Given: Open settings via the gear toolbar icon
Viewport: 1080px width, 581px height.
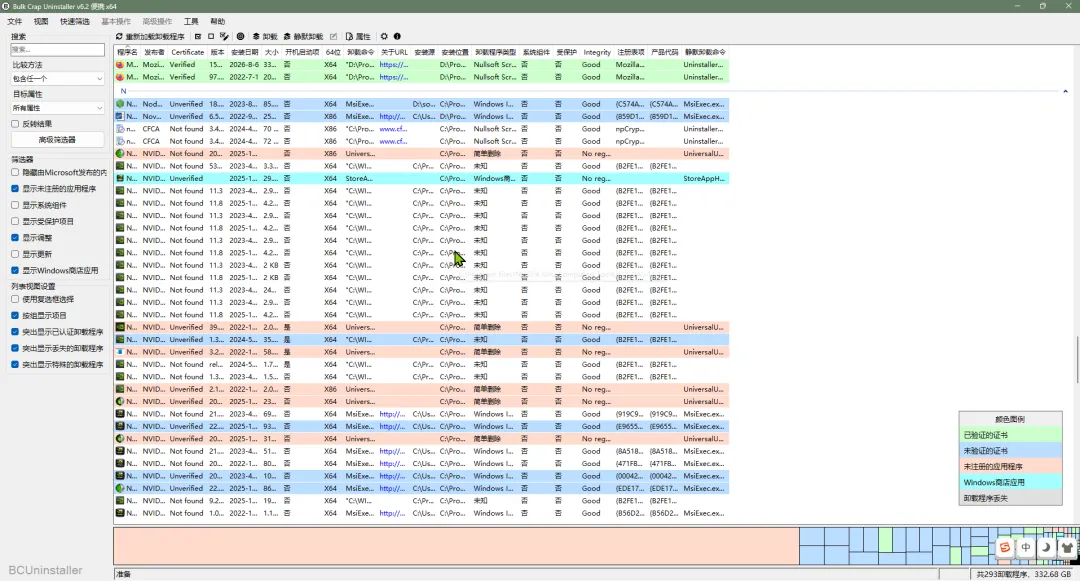Looking at the screenshot, I should [384, 36].
